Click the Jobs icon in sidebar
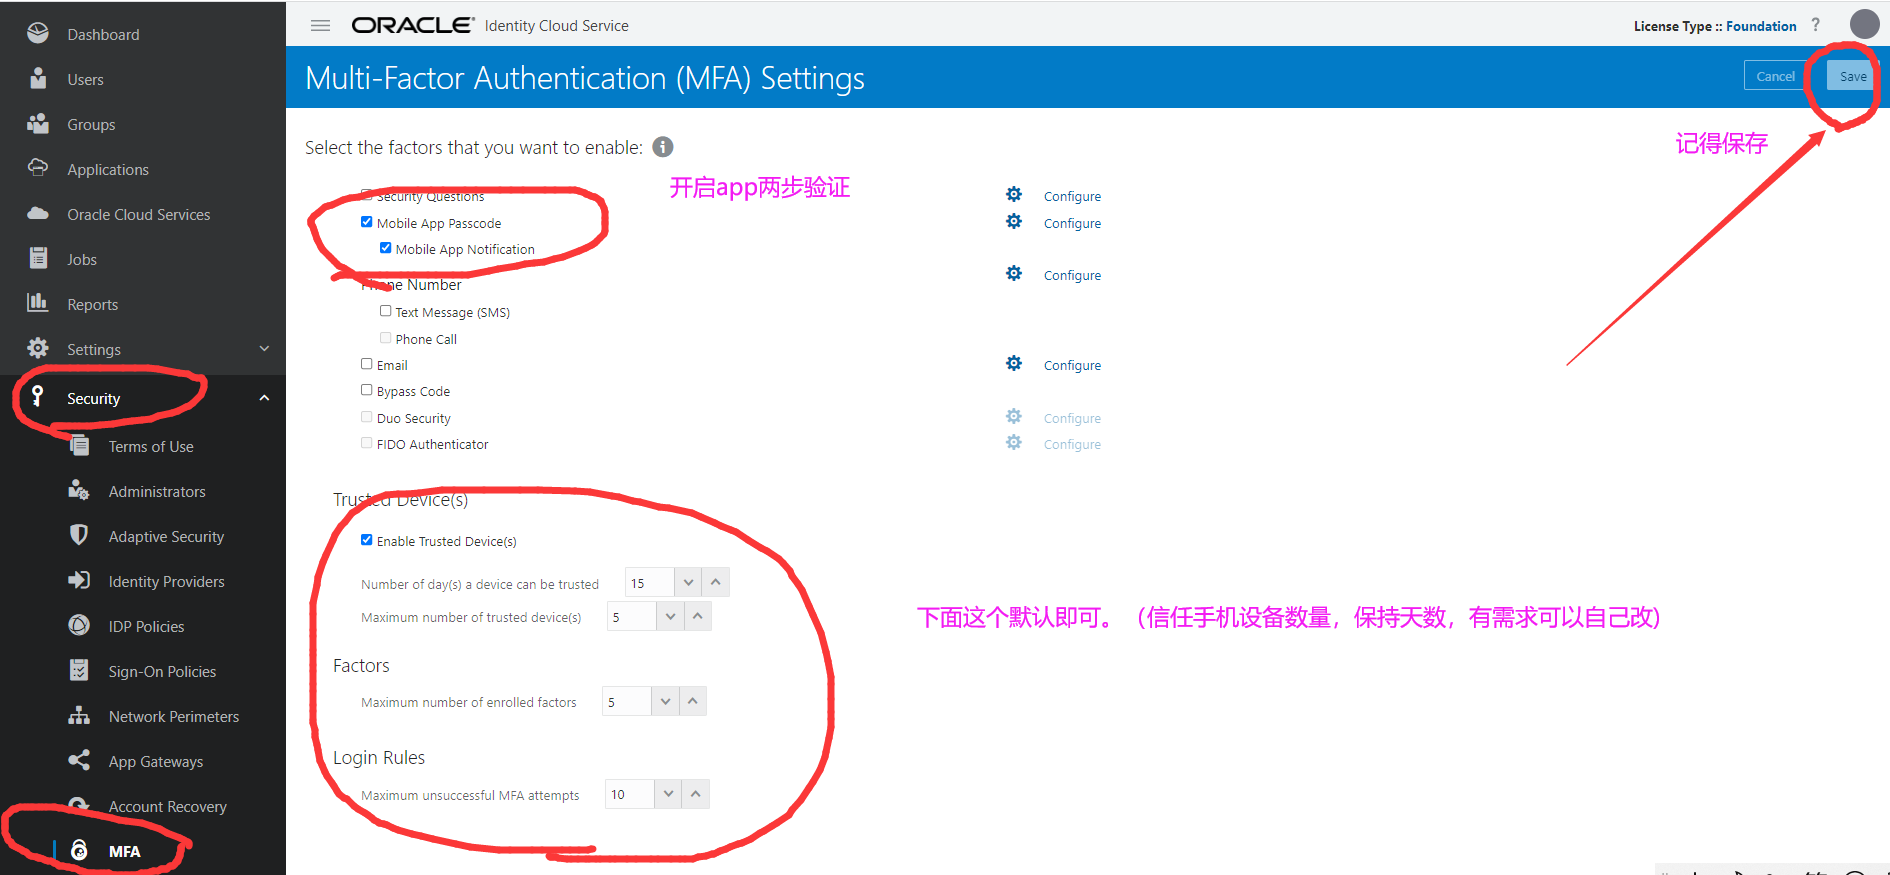The height and width of the screenshot is (875, 1890). pyautogui.click(x=38, y=258)
